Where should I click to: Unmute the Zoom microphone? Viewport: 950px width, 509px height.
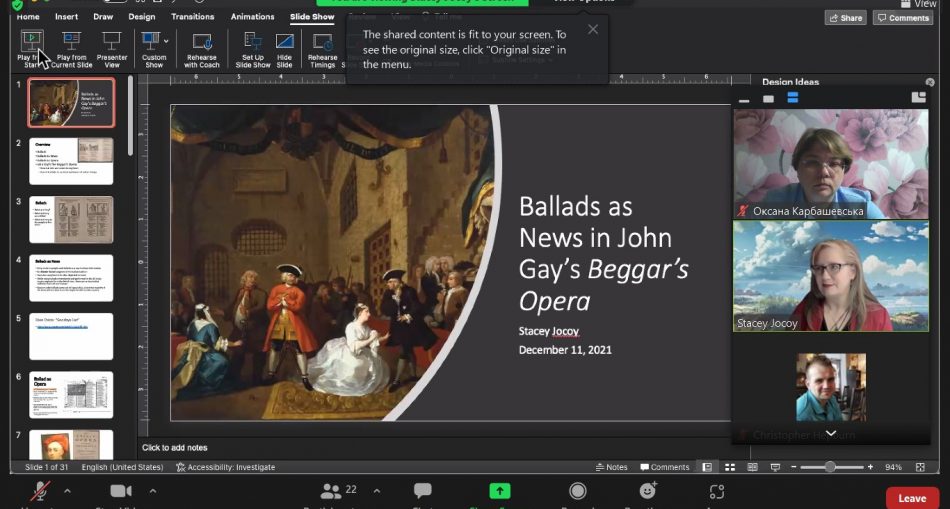click(41, 491)
